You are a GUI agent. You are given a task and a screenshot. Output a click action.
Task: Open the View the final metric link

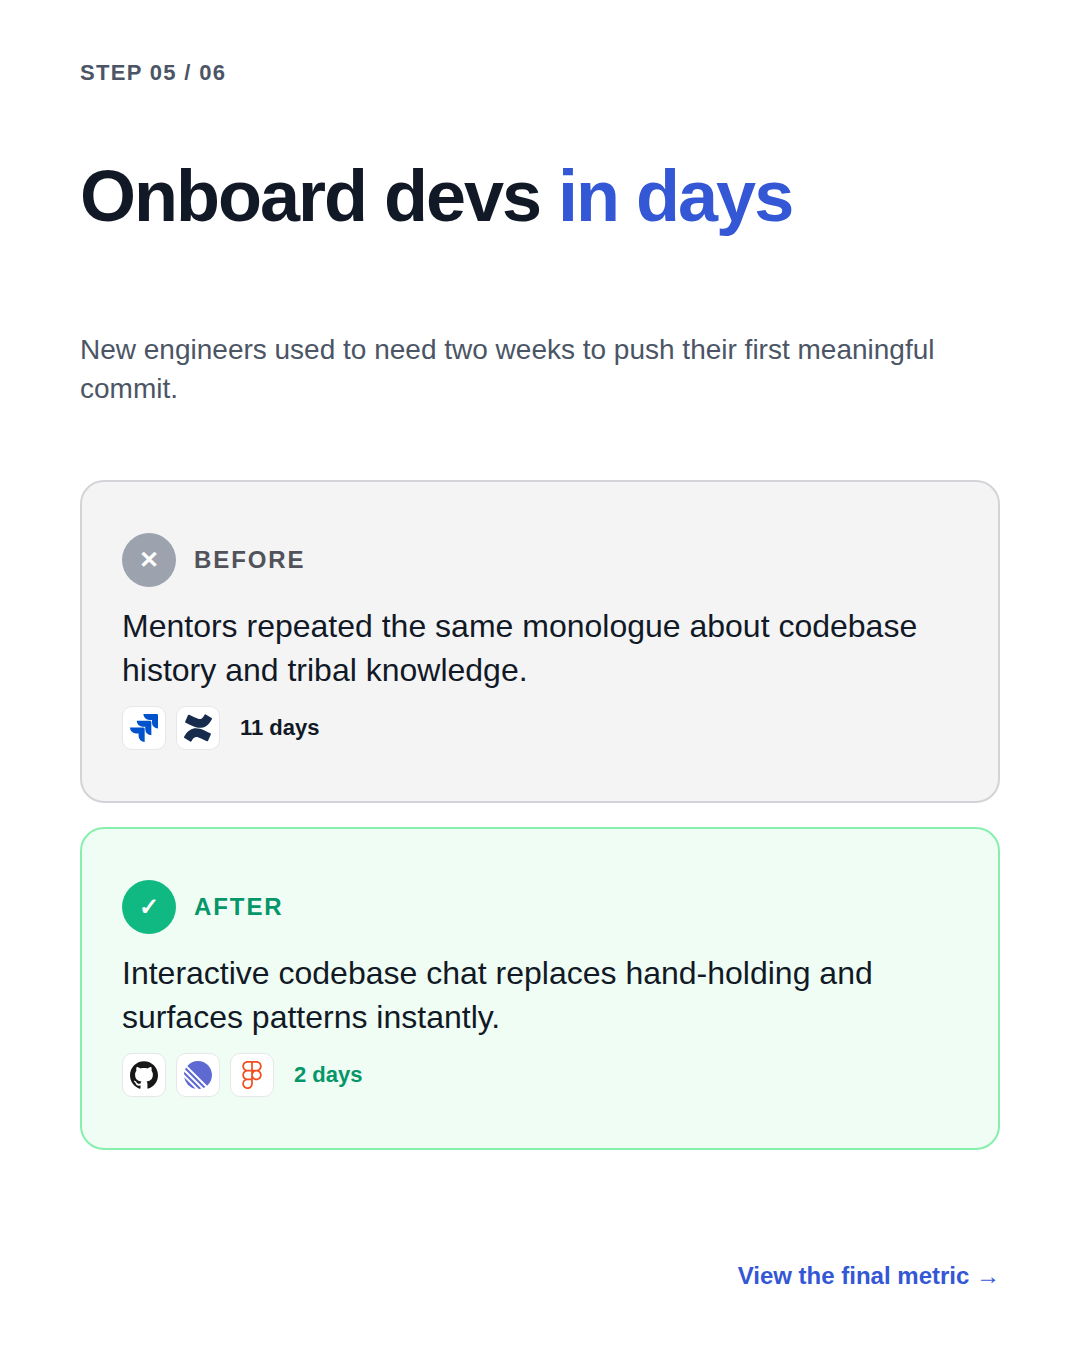pos(868,1276)
